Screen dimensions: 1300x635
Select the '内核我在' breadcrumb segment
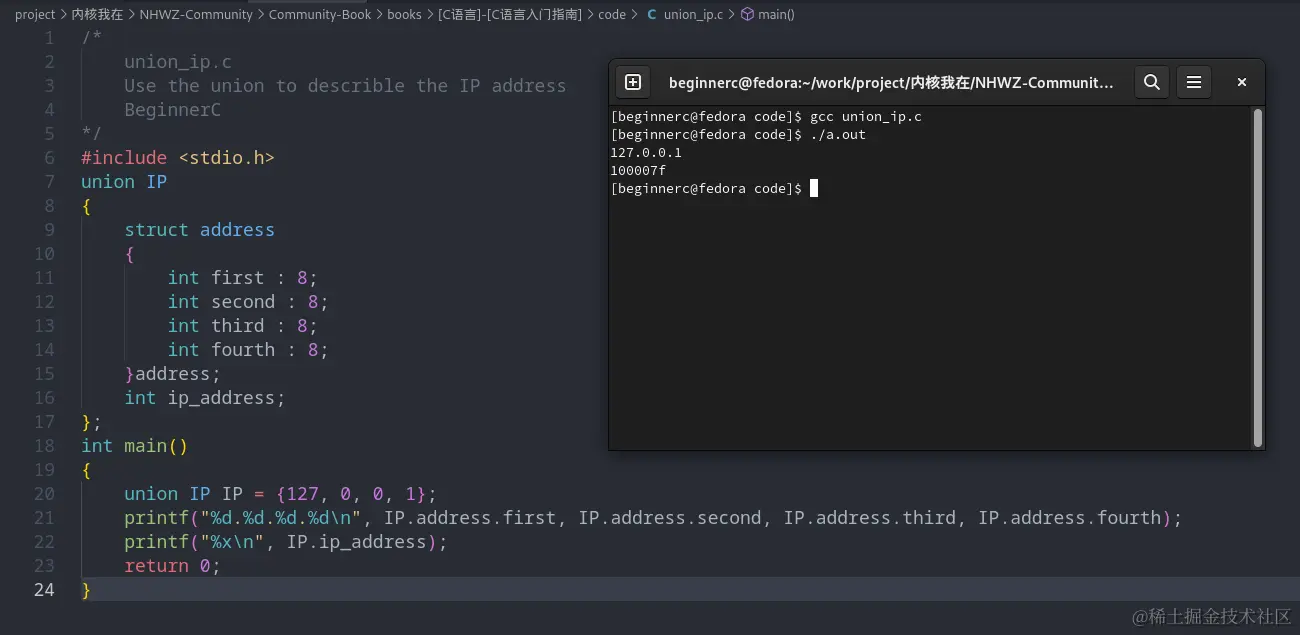pyautogui.click(x=97, y=15)
